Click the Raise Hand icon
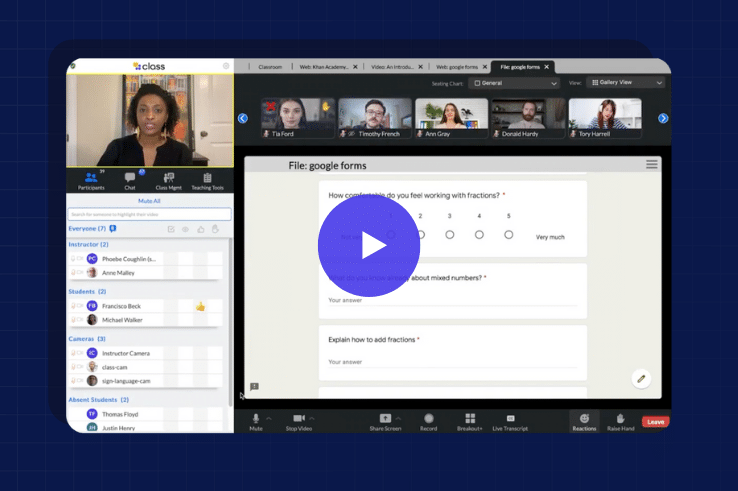 coord(620,418)
